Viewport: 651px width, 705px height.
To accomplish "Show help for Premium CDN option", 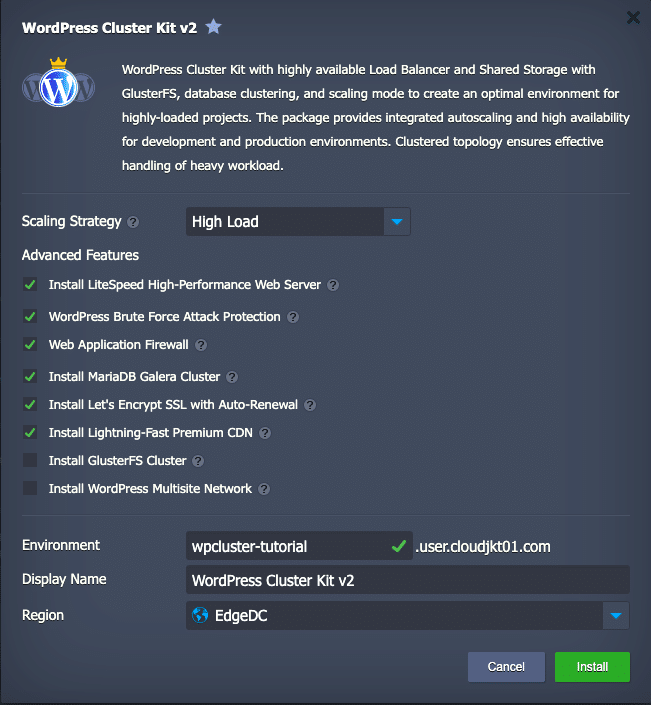I will coord(265,433).
